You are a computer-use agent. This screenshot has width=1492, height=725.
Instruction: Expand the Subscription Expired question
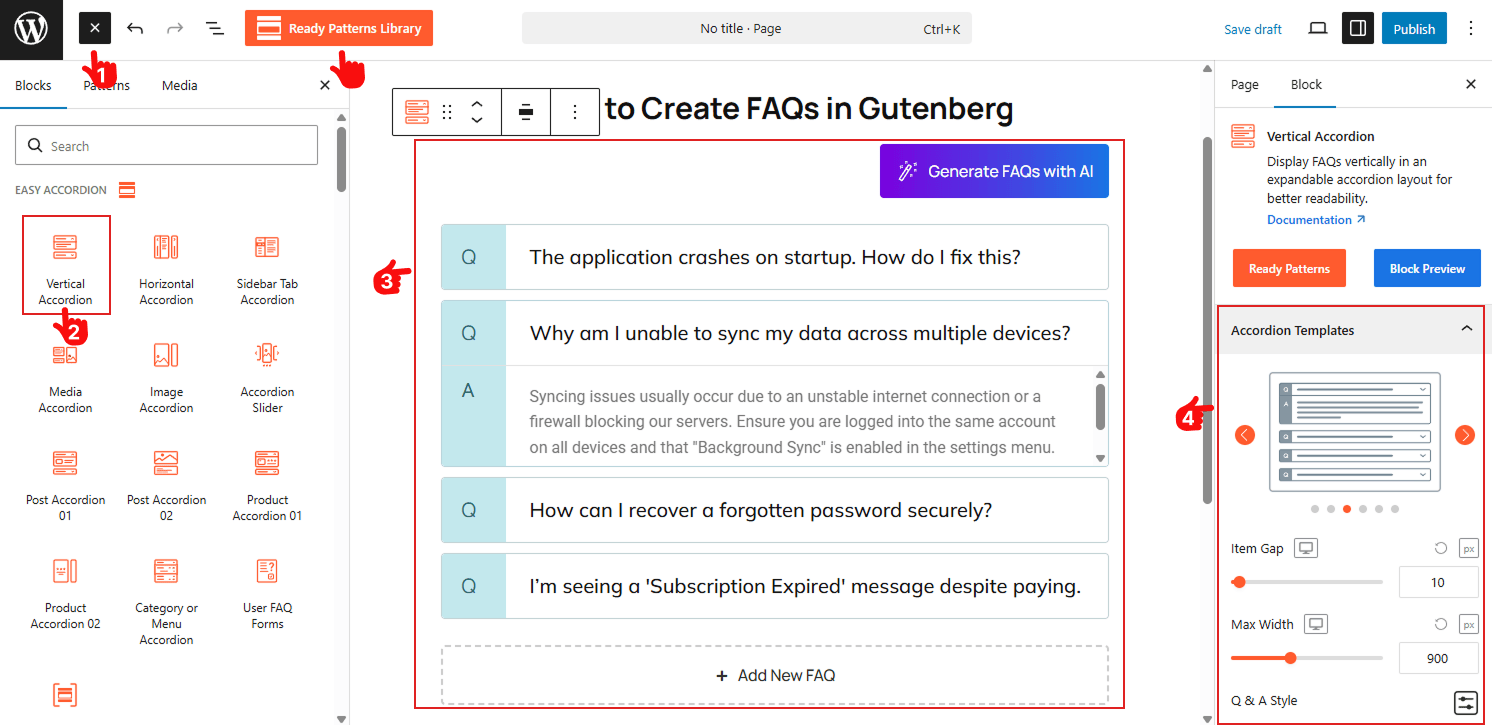coord(775,586)
